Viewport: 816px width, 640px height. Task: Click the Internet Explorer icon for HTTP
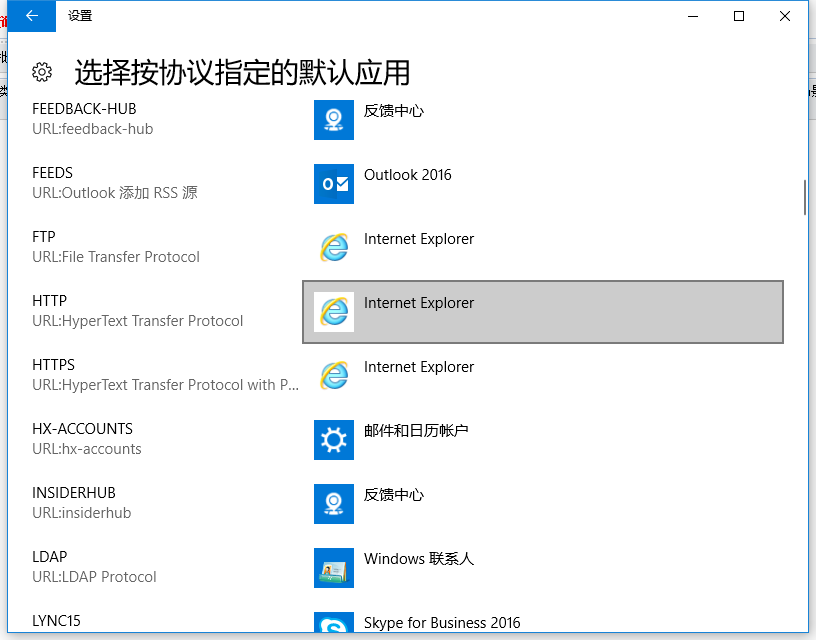pyautogui.click(x=333, y=312)
